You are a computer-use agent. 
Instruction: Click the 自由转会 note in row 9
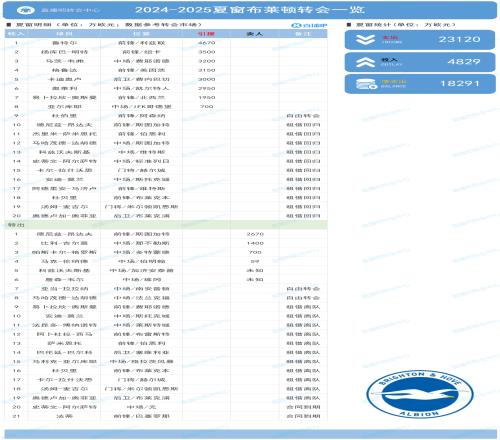click(x=303, y=116)
